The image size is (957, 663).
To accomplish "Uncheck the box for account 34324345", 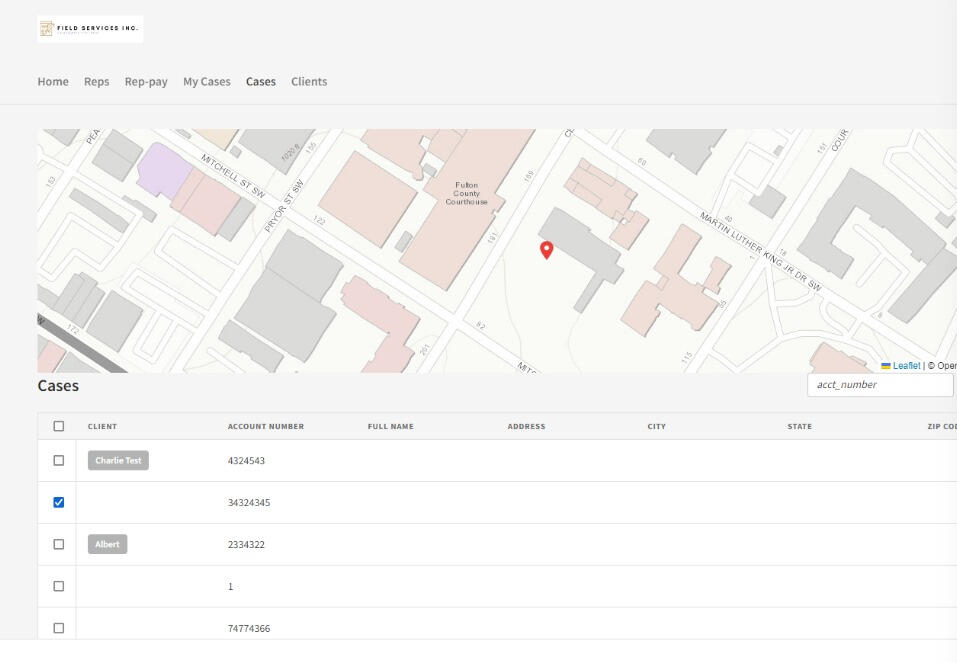I will (58, 503).
